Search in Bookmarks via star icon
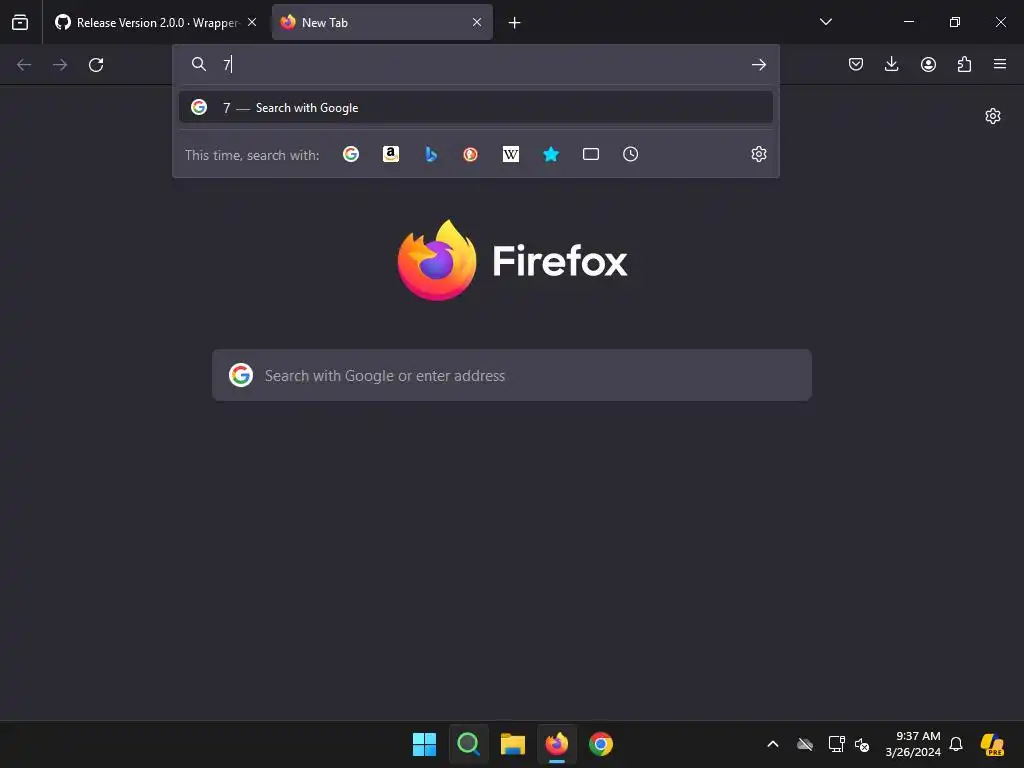Viewport: 1024px width, 768px height. click(x=551, y=154)
